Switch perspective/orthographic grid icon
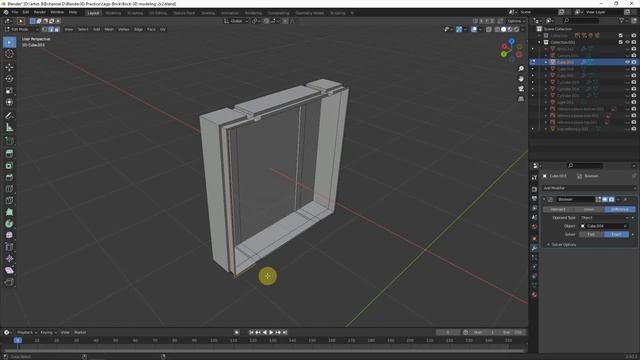Image resolution: width=640 pixels, height=360 pixels. (521, 99)
